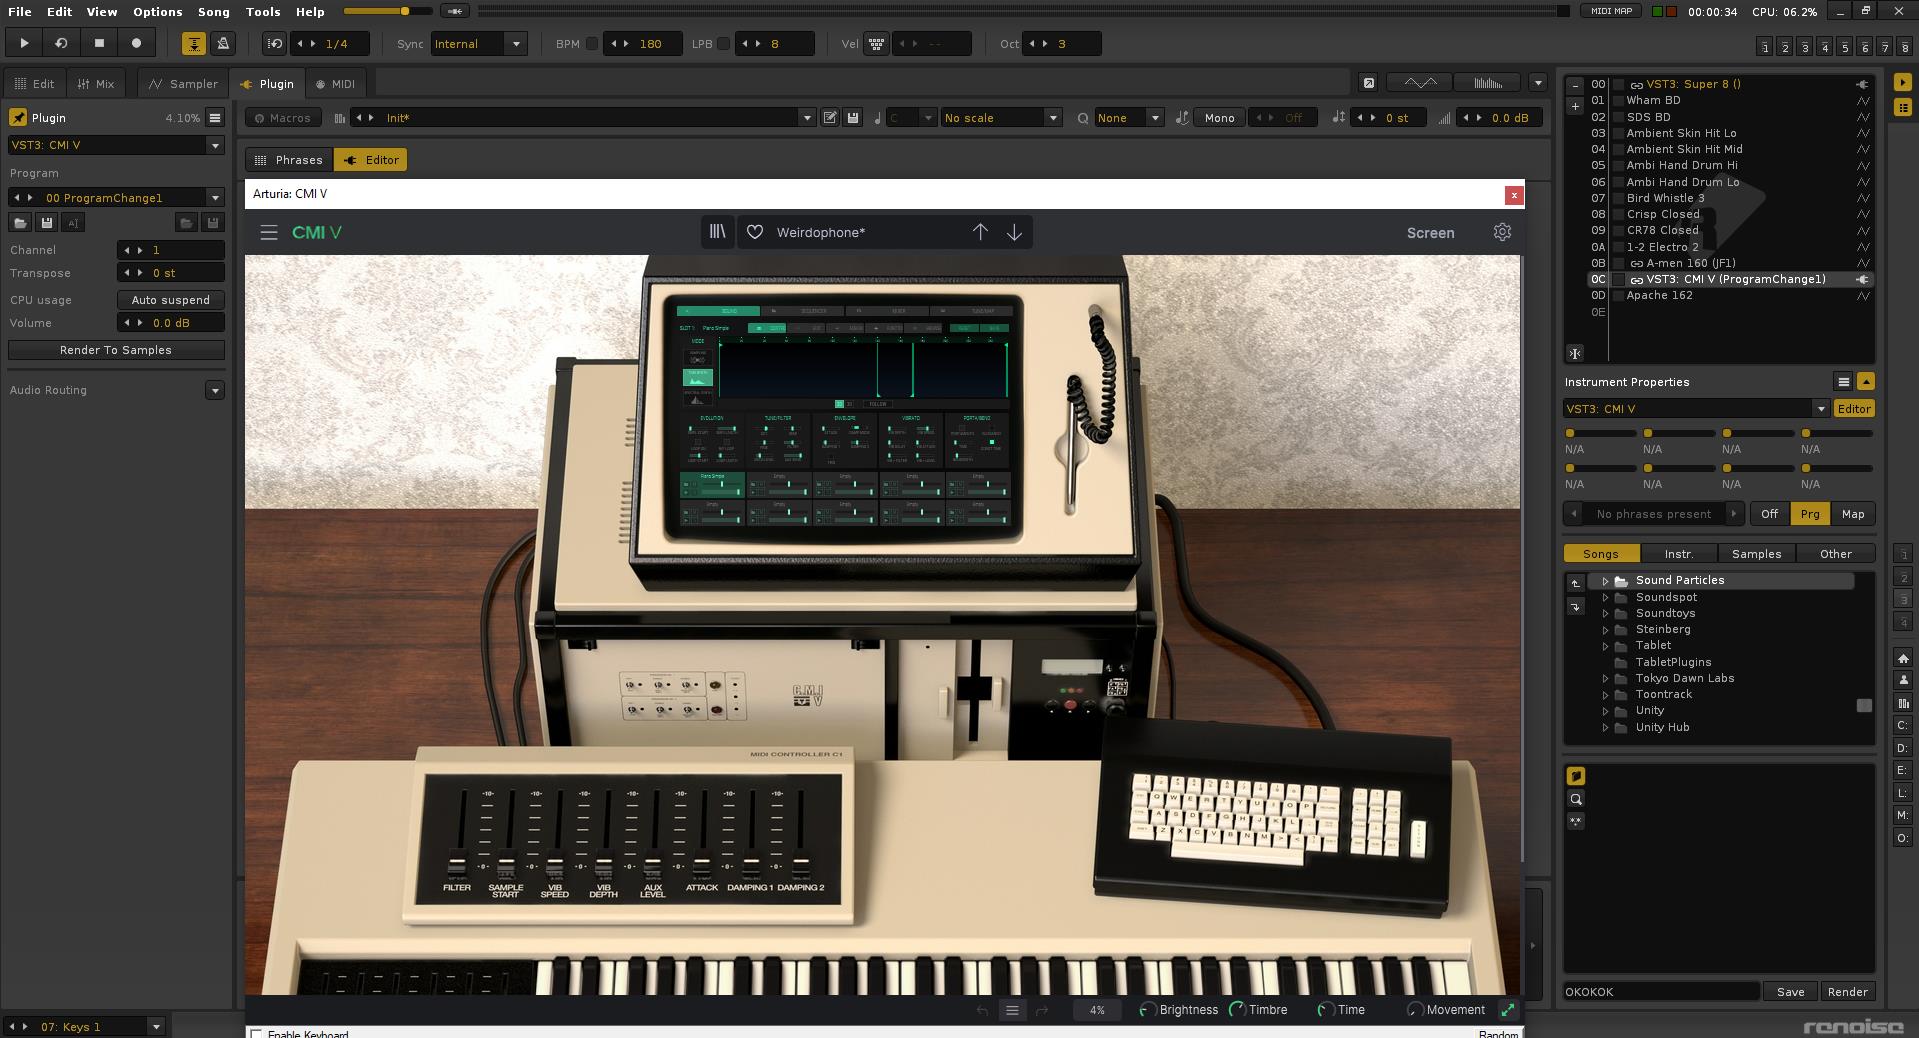The width and height of the screenshot is (1919, 1038).
Task: Open the Program dropdown 00 ProgramChange1
Action: coord(116,198)
